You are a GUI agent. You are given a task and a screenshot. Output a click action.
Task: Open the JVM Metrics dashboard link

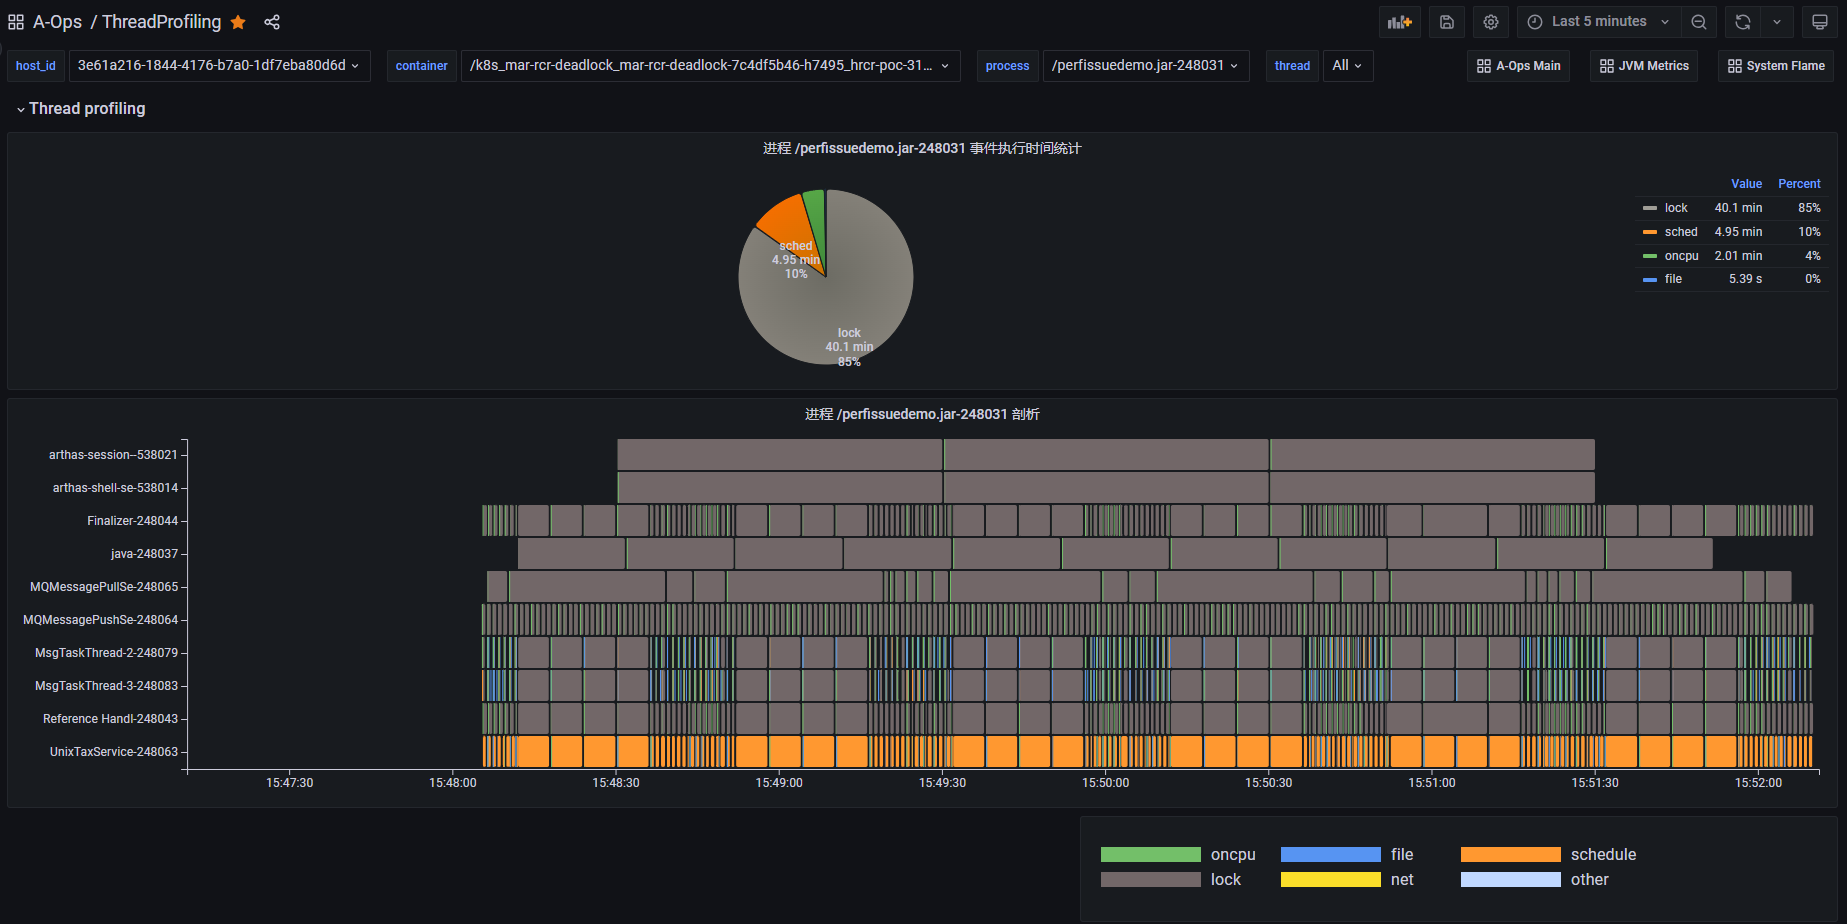point(1643,66)
